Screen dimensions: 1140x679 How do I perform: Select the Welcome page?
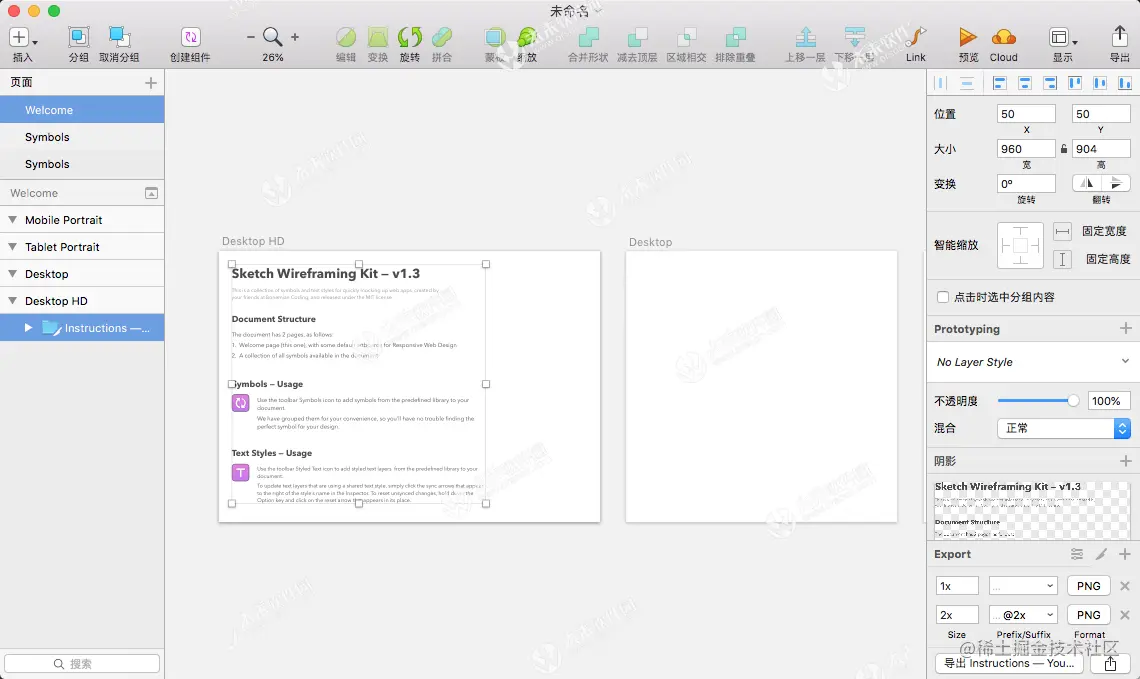82,110
